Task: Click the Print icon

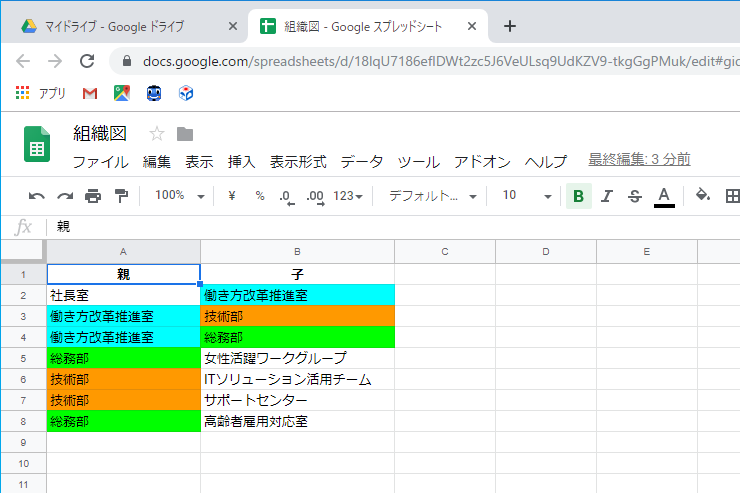Action: point(93,196)
